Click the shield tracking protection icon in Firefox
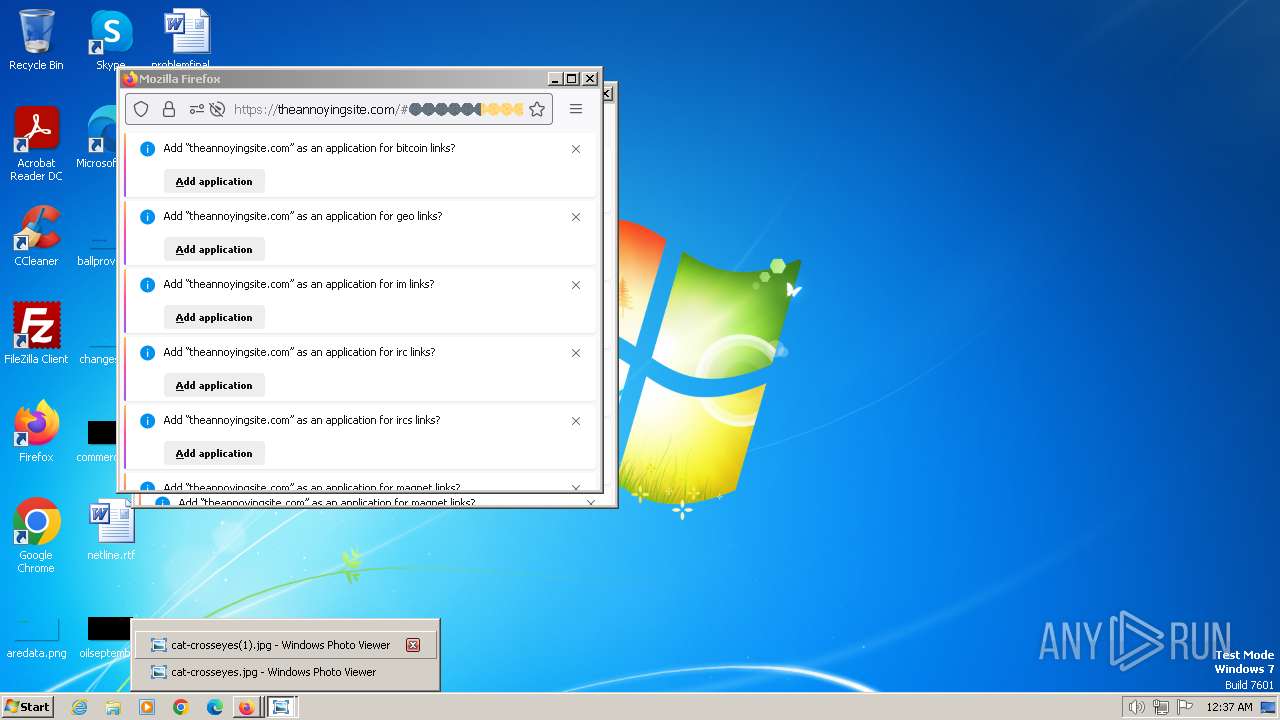Screen dimensions: 1280x720 (x=141, y=109)
